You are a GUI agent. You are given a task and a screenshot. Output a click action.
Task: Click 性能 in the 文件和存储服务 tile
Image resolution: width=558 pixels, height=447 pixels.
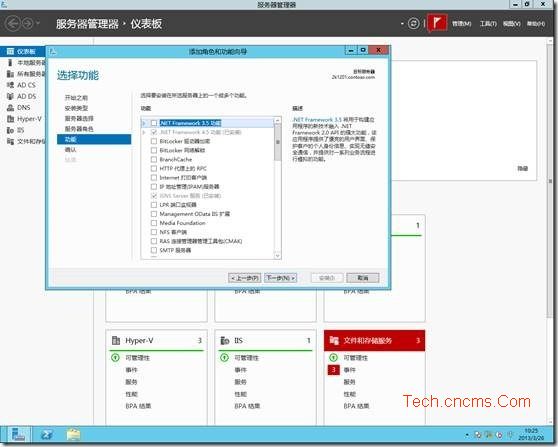(x=349, y=394)
